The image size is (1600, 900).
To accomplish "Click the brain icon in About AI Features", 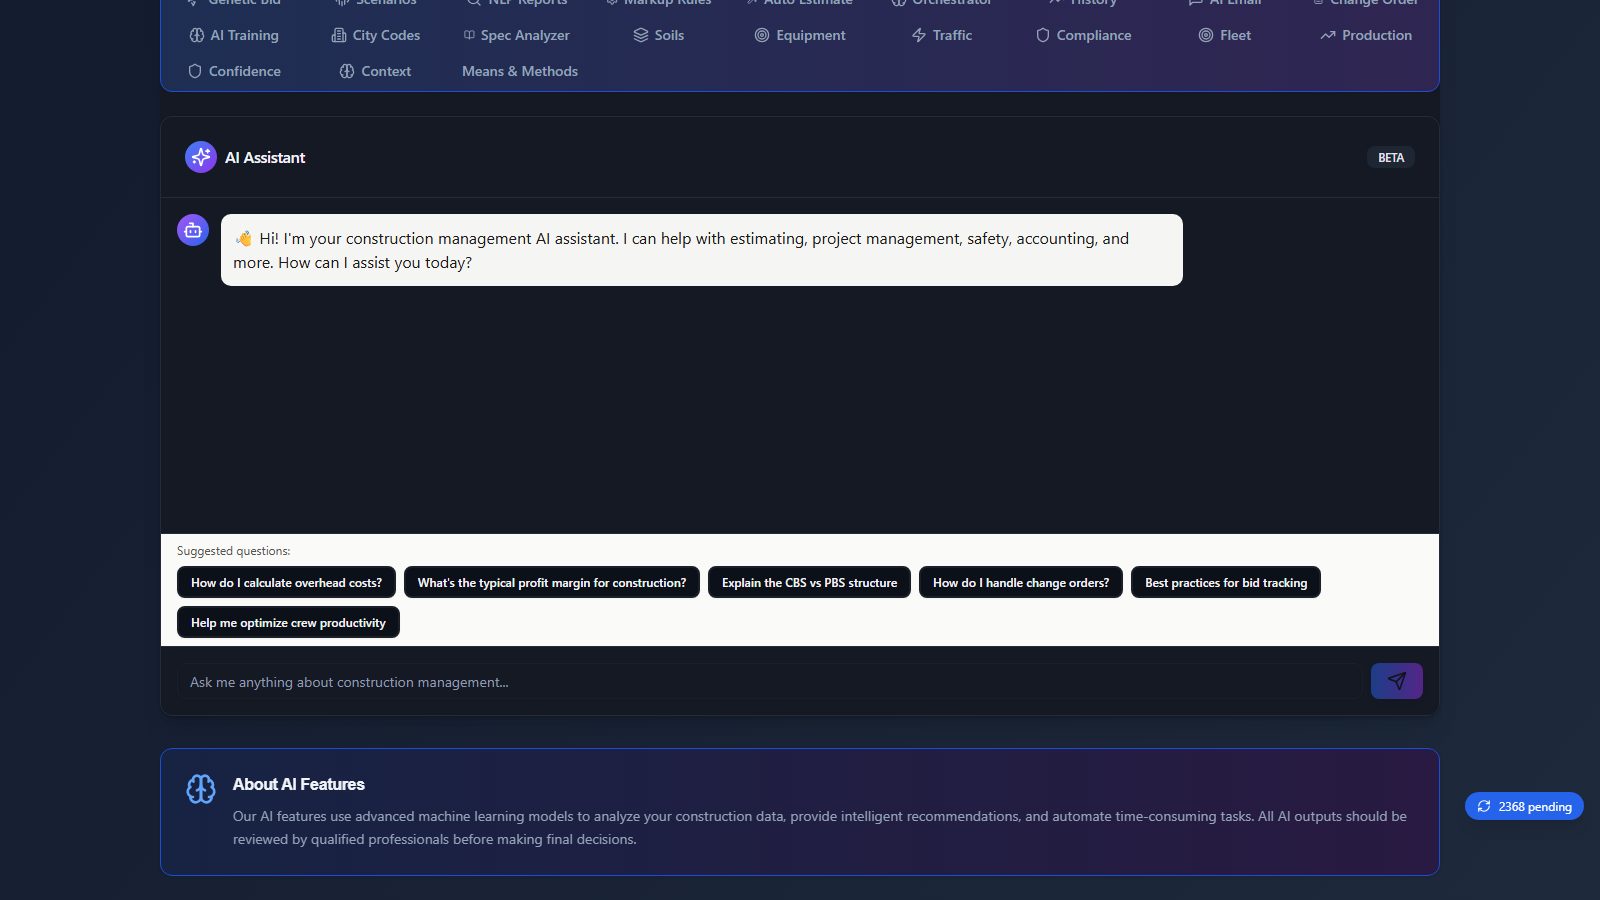I will pyautogui.click(x=201, y=789).
